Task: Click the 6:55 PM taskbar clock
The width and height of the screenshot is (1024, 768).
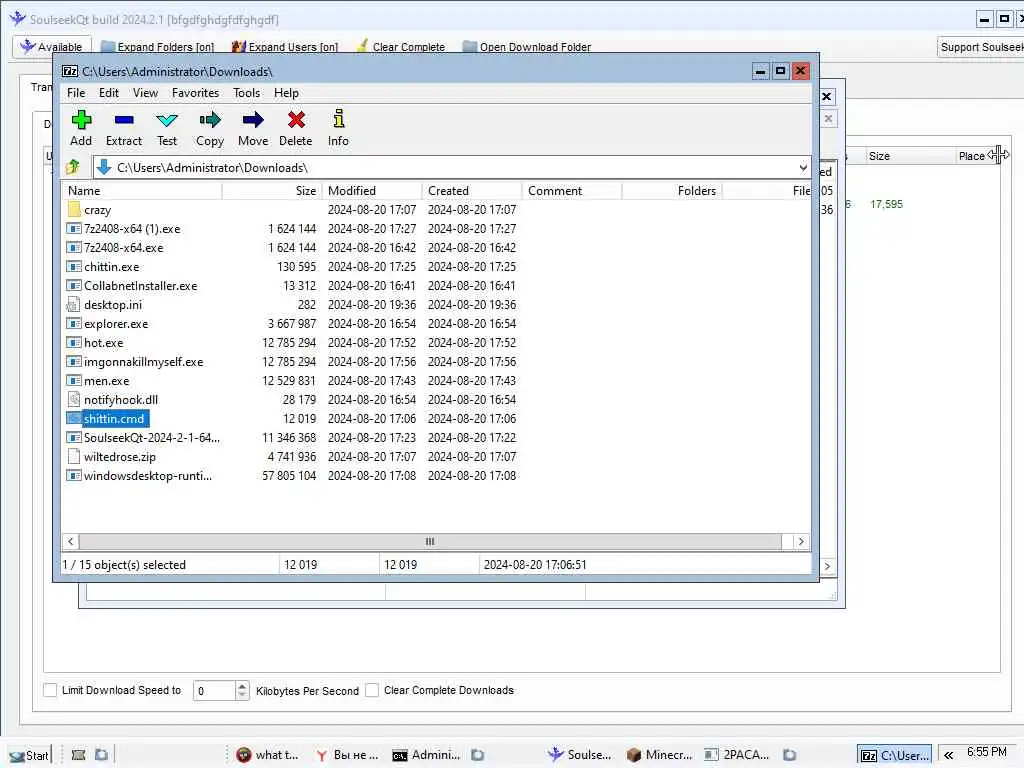Action: tap(987, 752)
